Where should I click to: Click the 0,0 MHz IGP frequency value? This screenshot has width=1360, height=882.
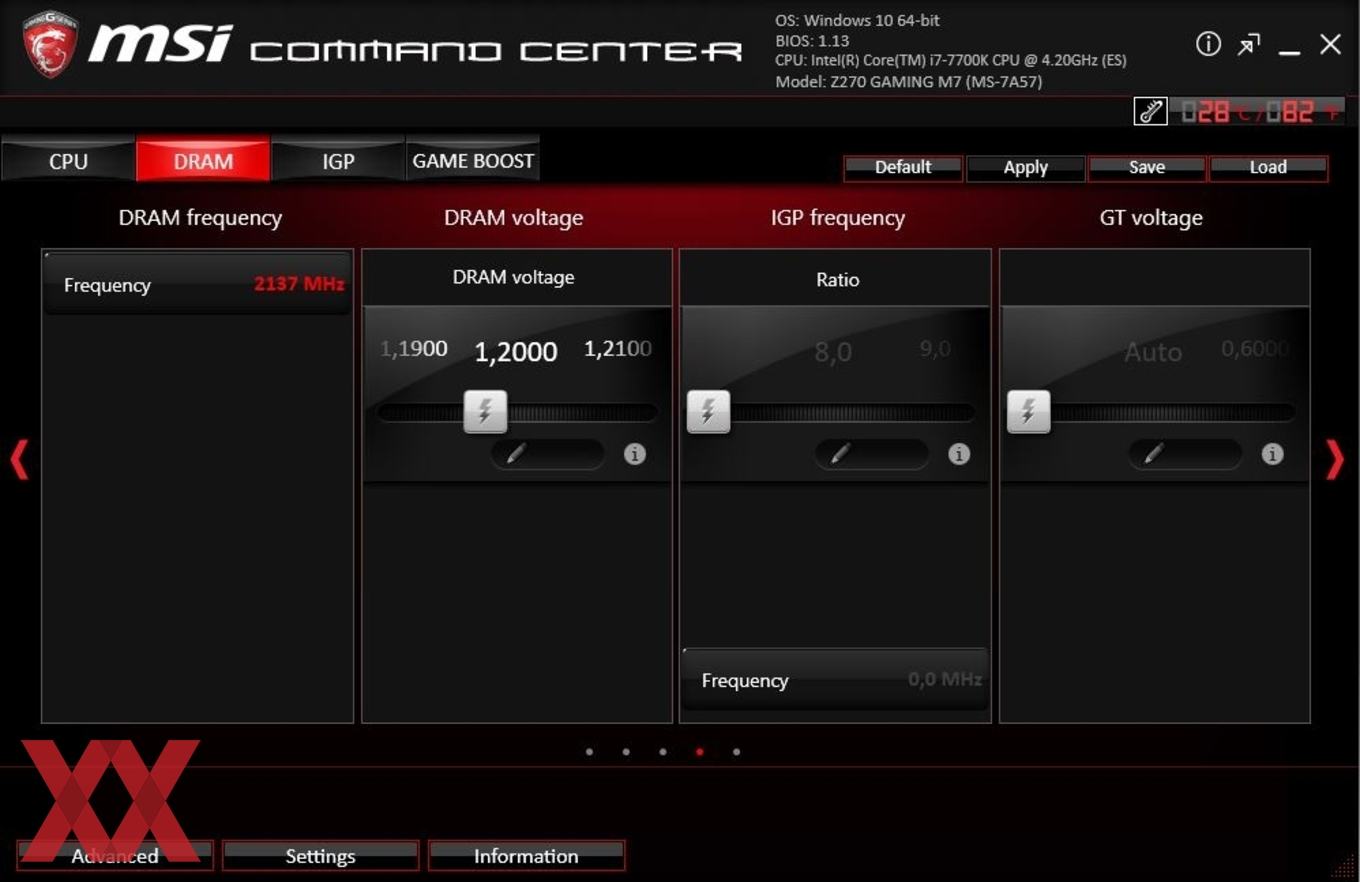[x=945, y=679]
